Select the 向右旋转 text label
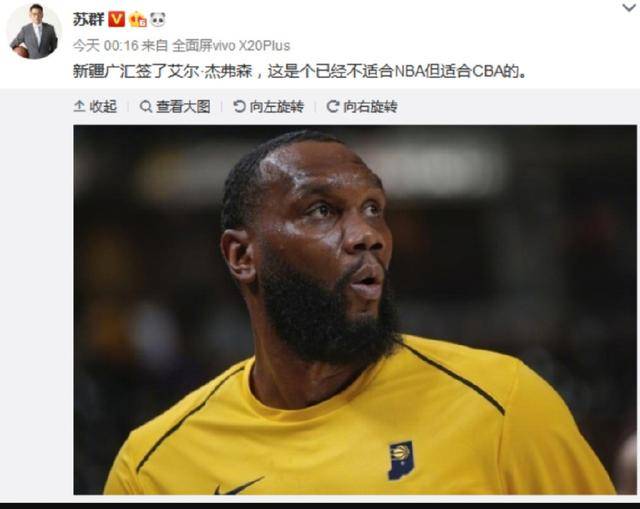Image resolution: width=640 pixels, height=509 pixels. [x=370, y=107]
